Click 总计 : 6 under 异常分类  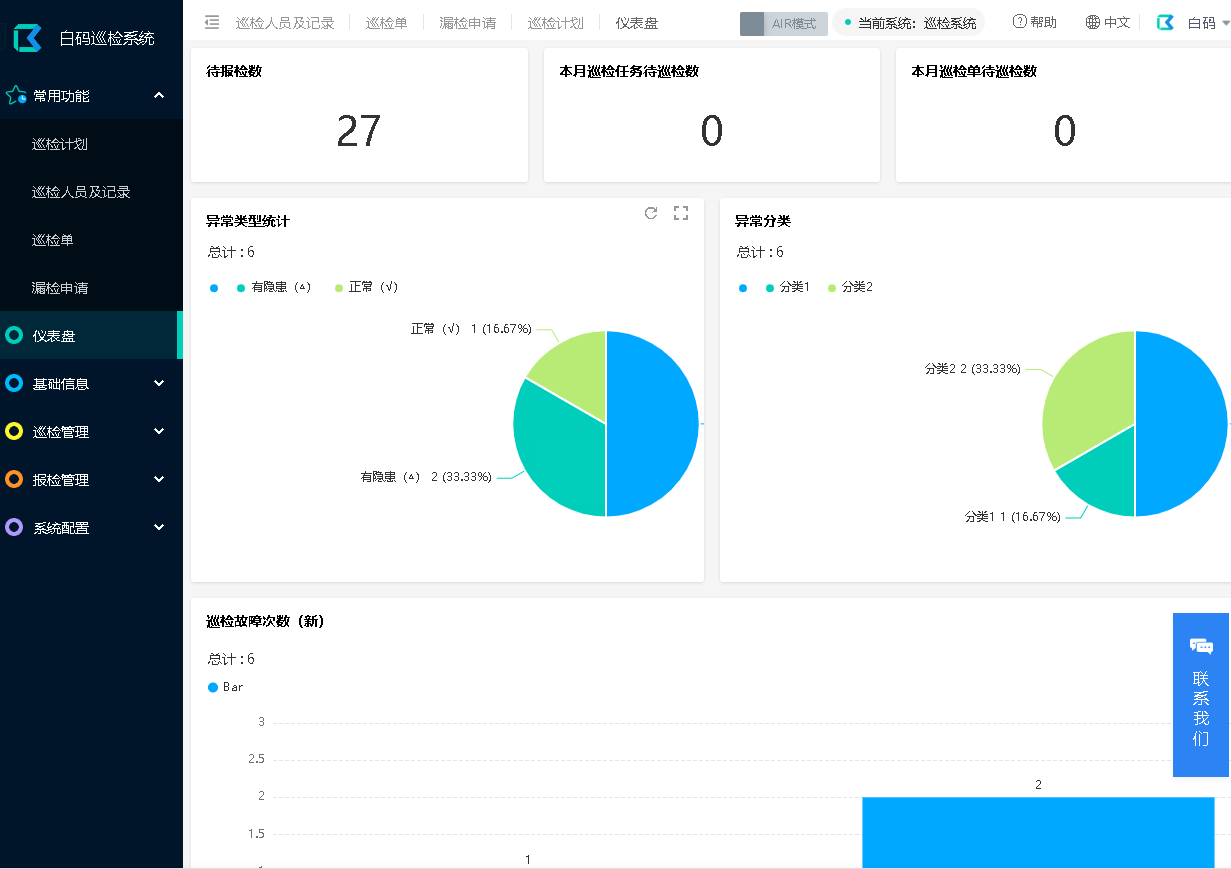(760, 252)
